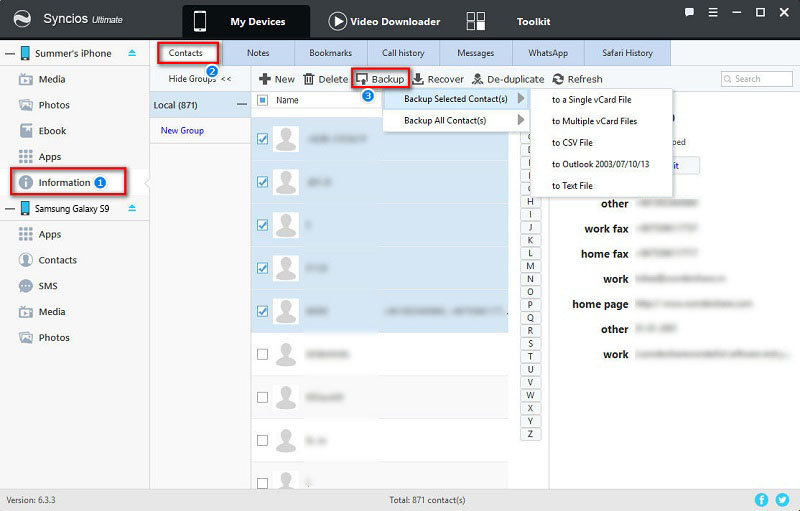Open the Twitter link icon

[x=782, y=500]
